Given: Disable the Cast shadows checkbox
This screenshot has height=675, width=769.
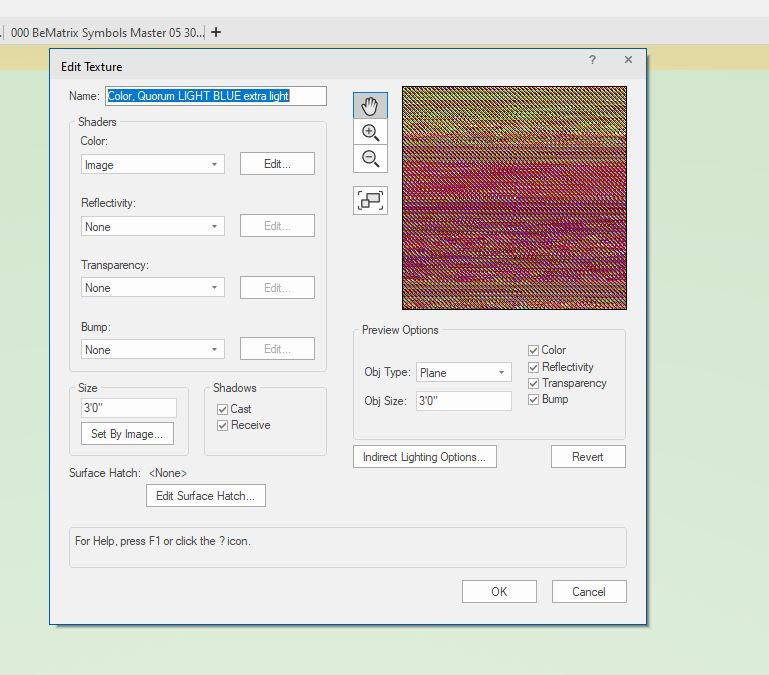Looking at the screenshot, I should [x=223, y=409].
